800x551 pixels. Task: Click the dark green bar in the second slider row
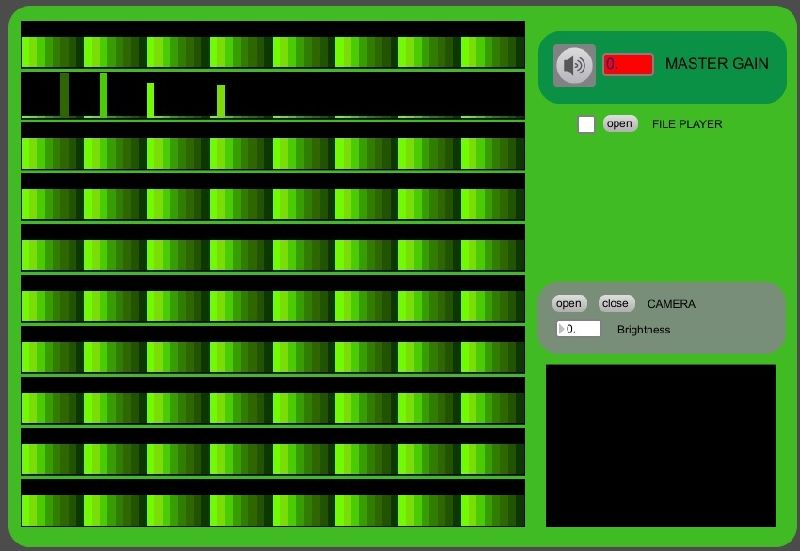coord(65,95)
